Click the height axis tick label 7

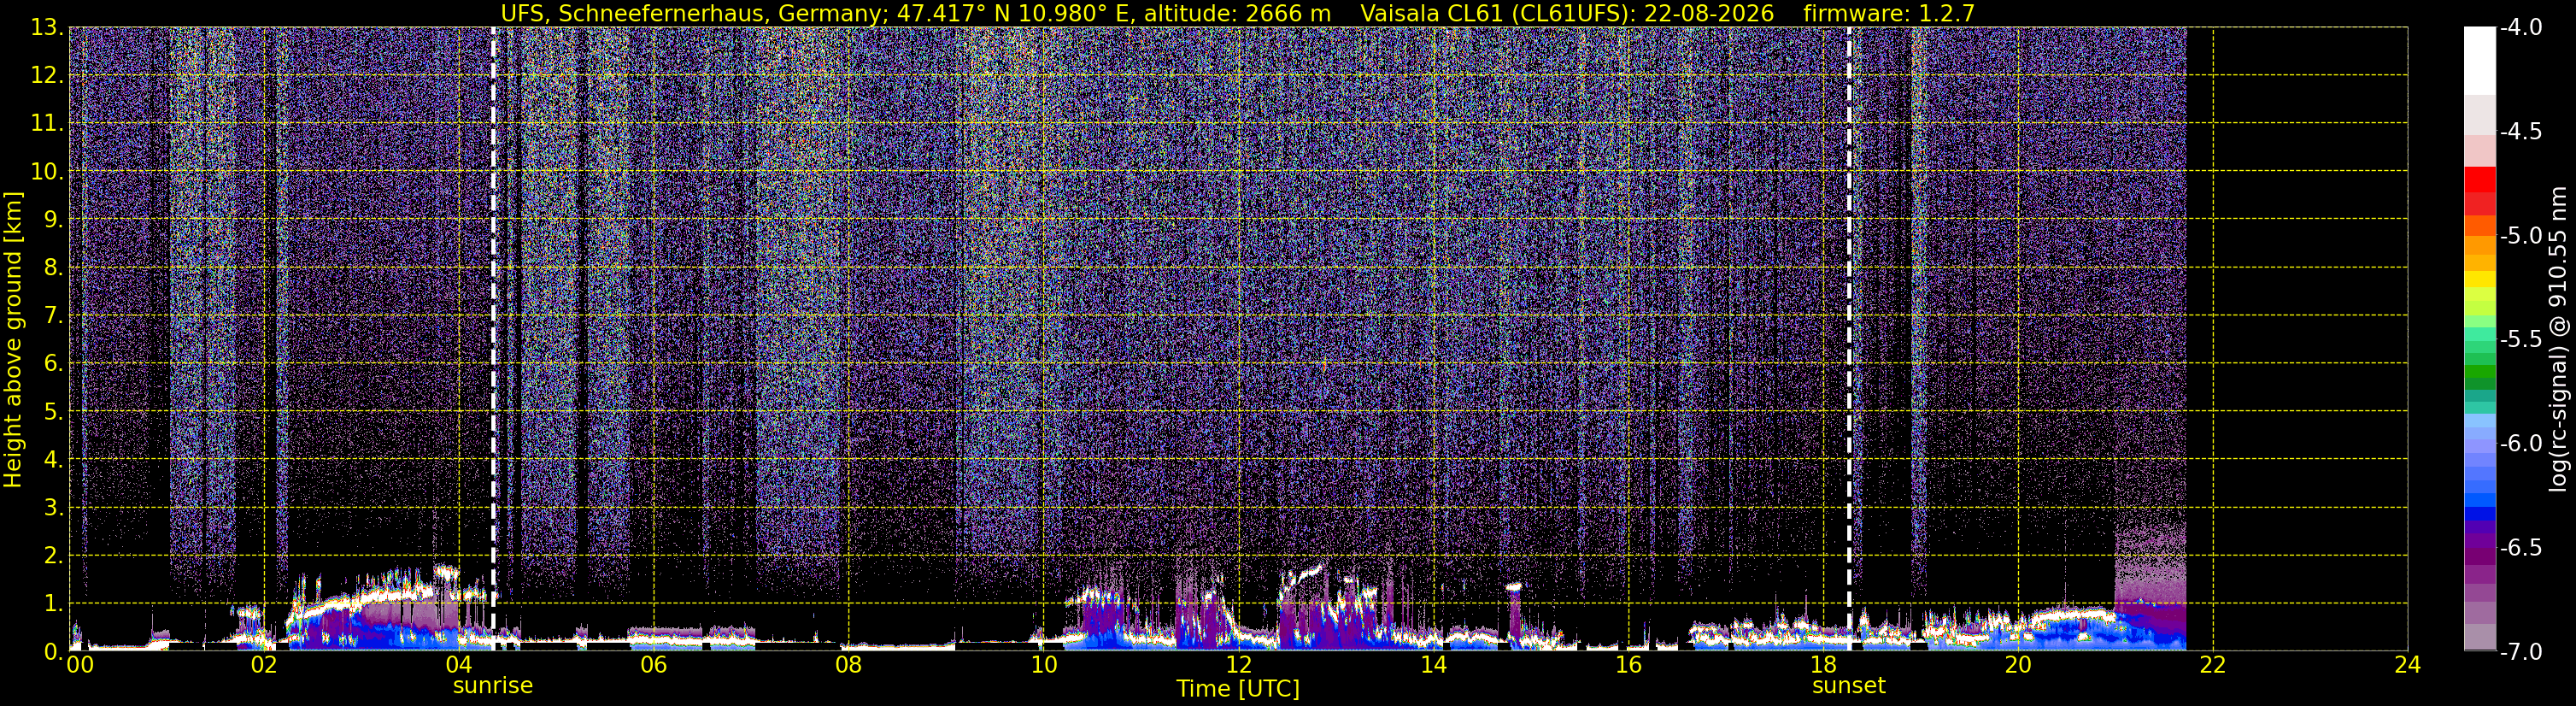coord(54,316)
